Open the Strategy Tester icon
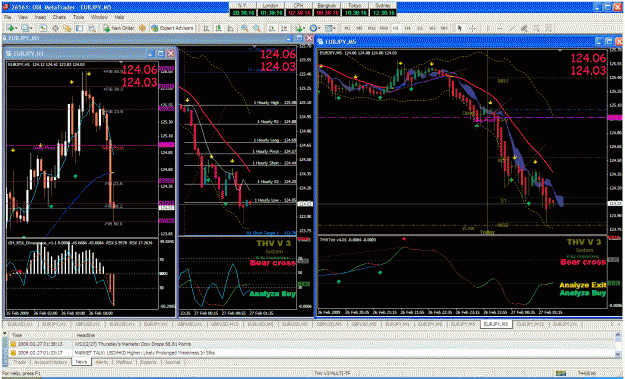Screen dimensions: 625x379 [92, 28]
